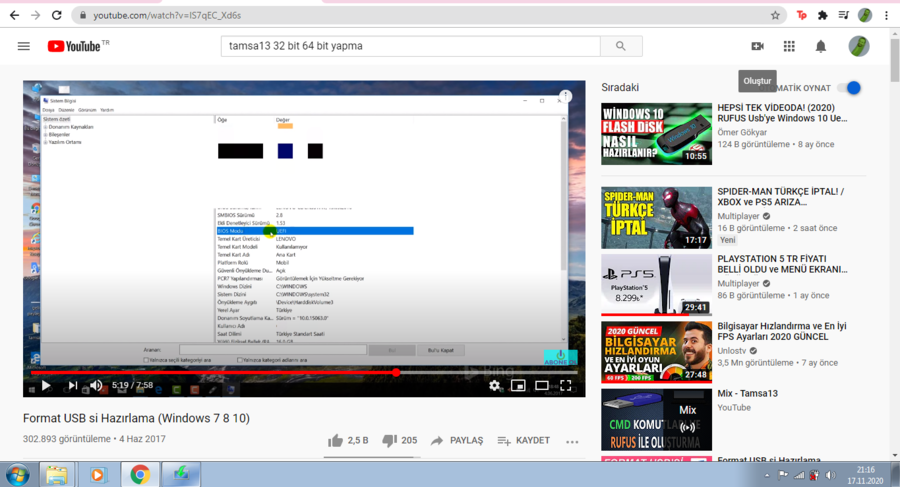Open more actions ellipsis below video
The image size is (900, 487).
(572, 442)
